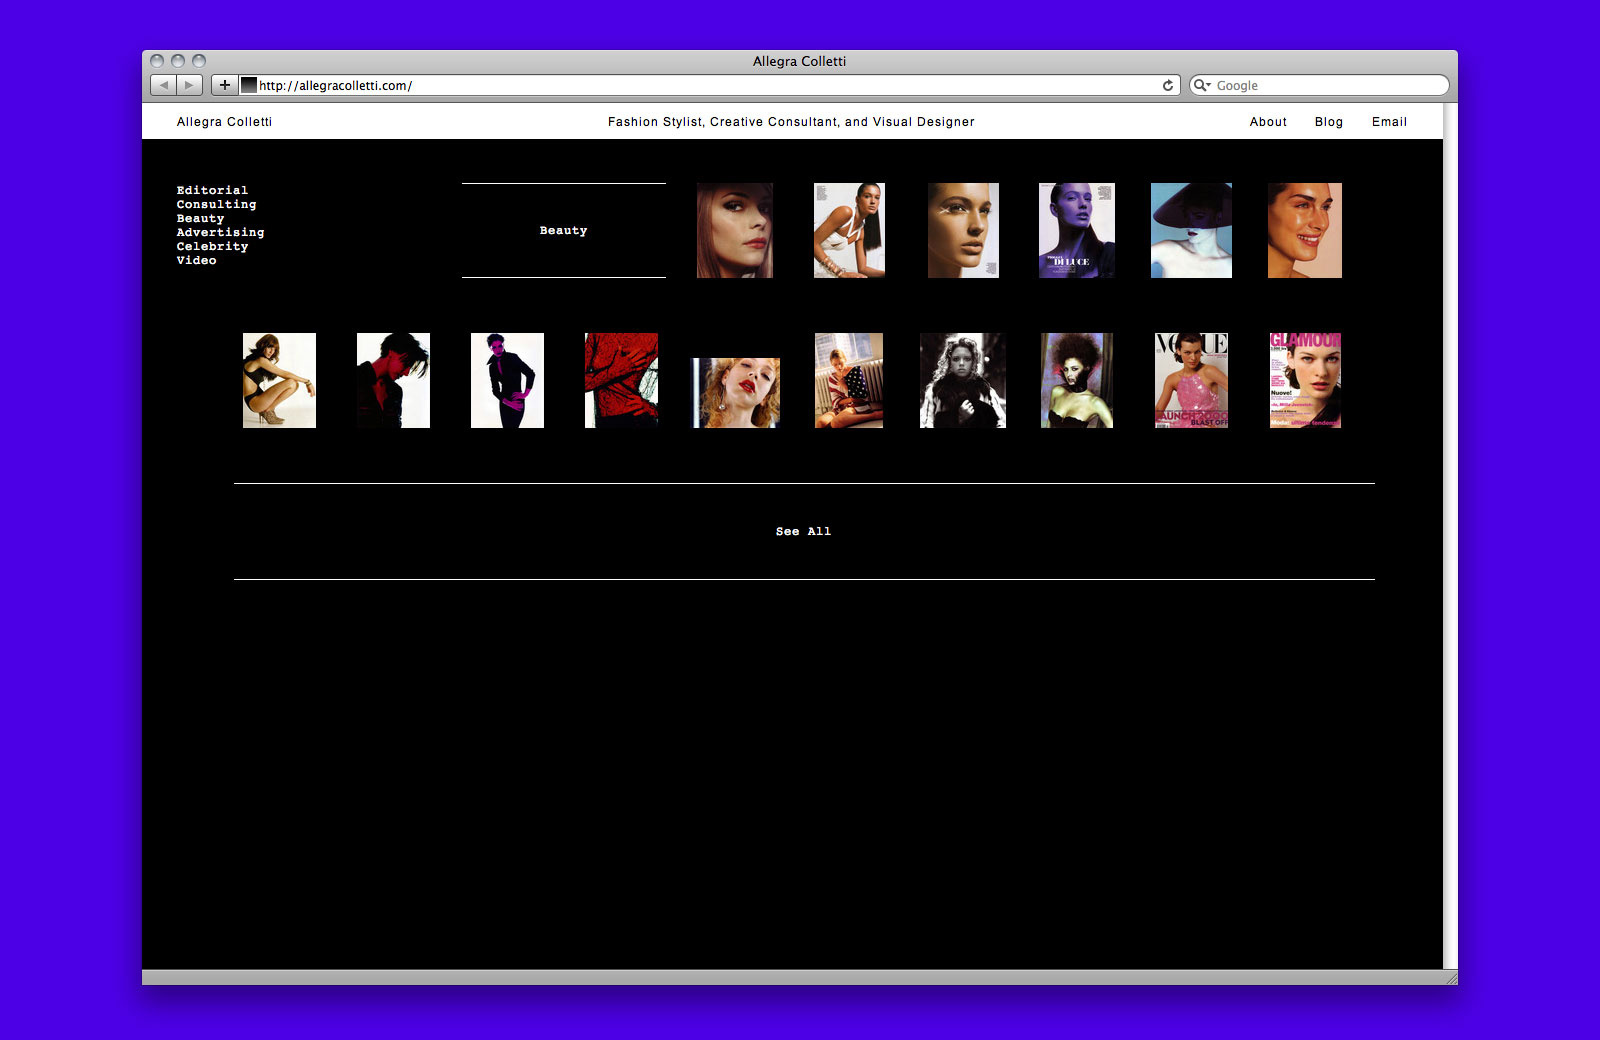Click the magnifier icon in the search field

tap(1202, 86)
